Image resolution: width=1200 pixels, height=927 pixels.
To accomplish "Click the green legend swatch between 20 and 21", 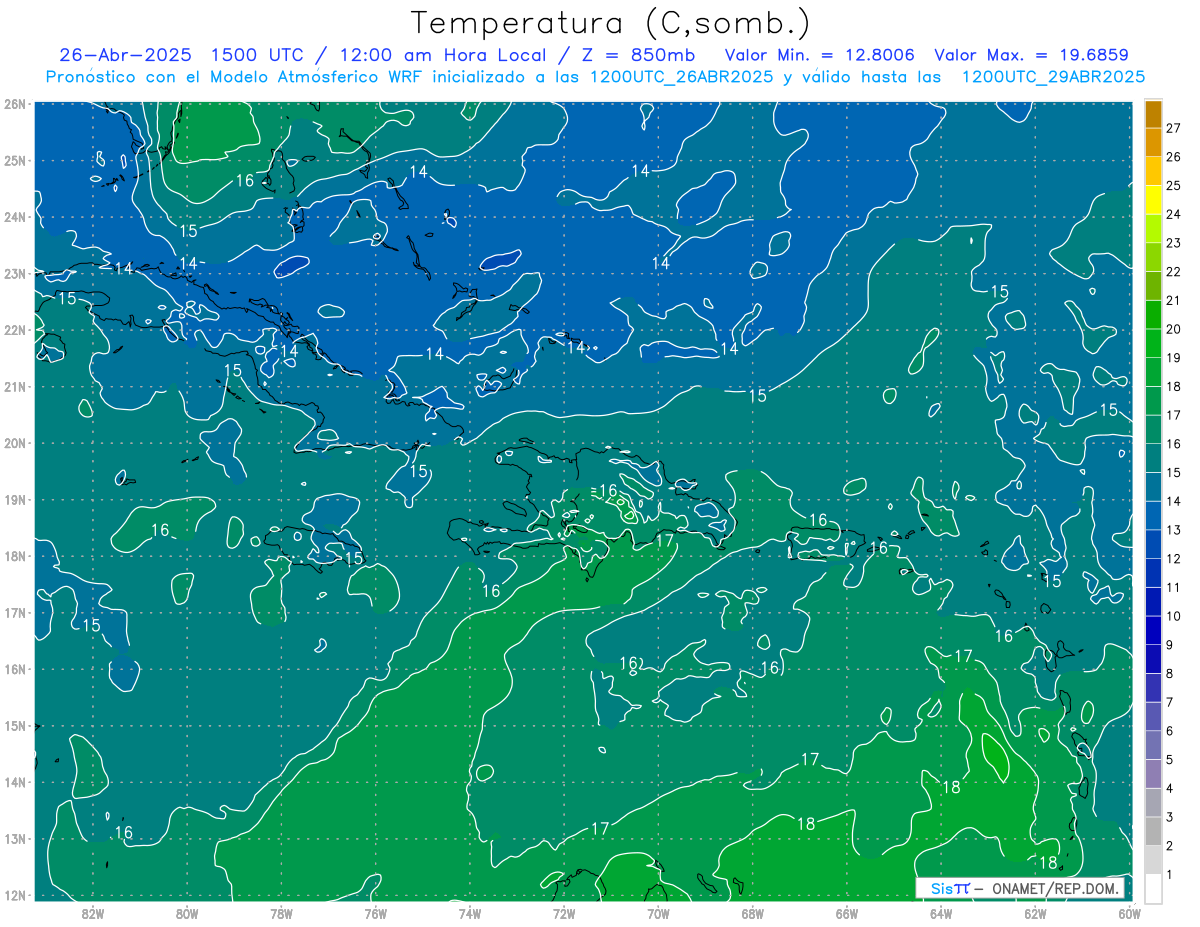I will coord(1153,315).
